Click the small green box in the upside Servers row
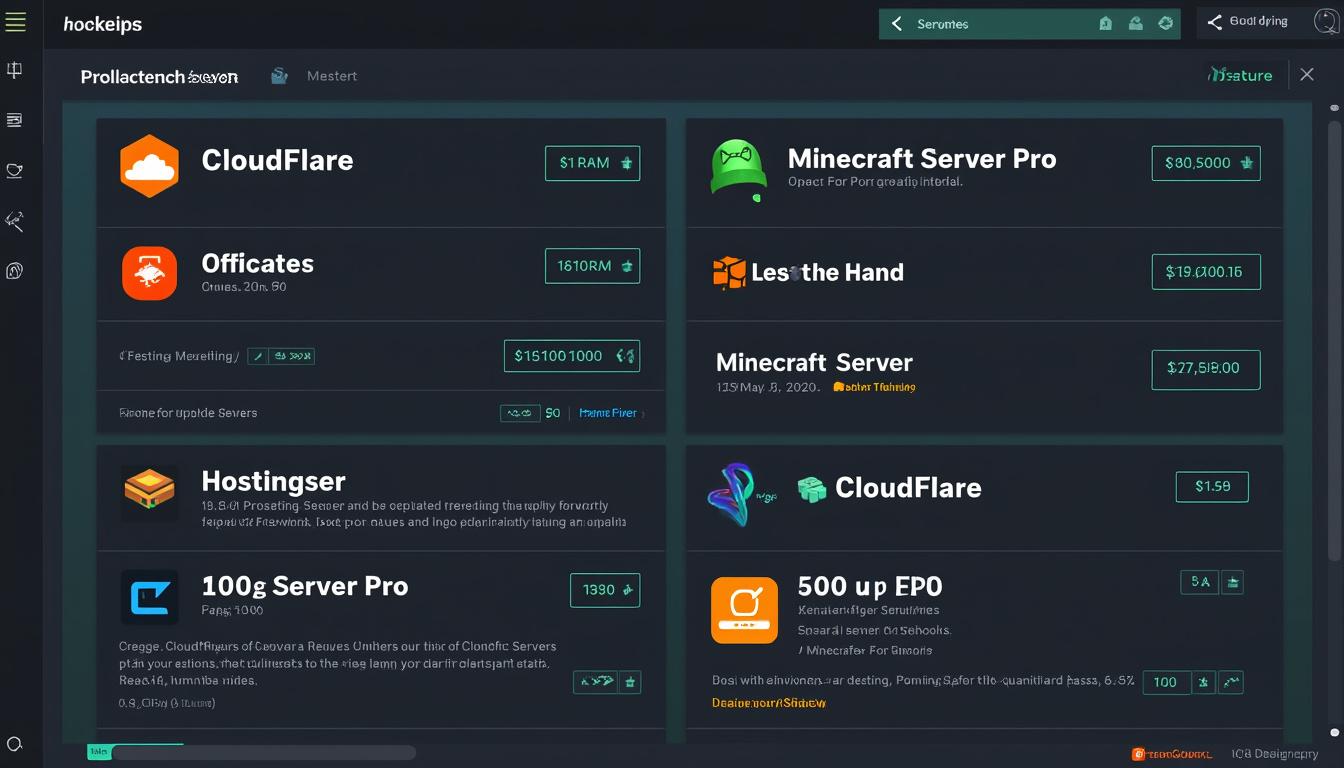 click(x=520, y=413)
